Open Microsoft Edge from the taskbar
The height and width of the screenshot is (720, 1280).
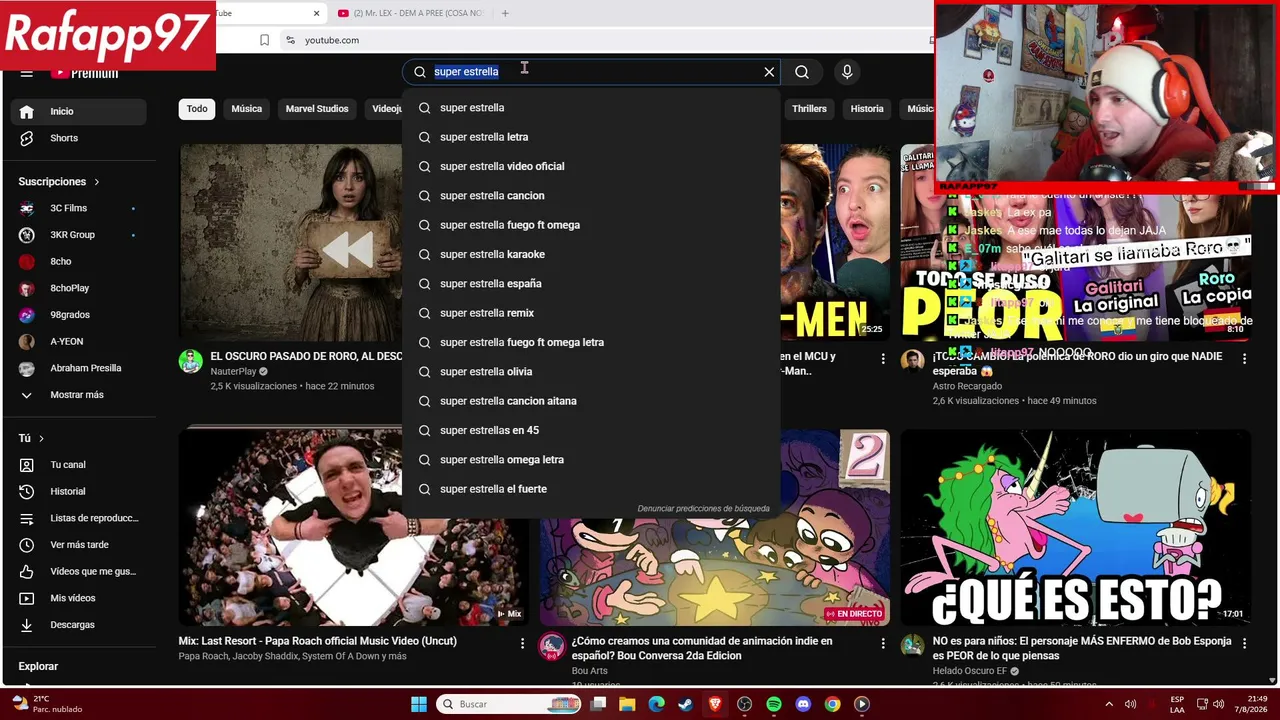(x=656, y=704)
